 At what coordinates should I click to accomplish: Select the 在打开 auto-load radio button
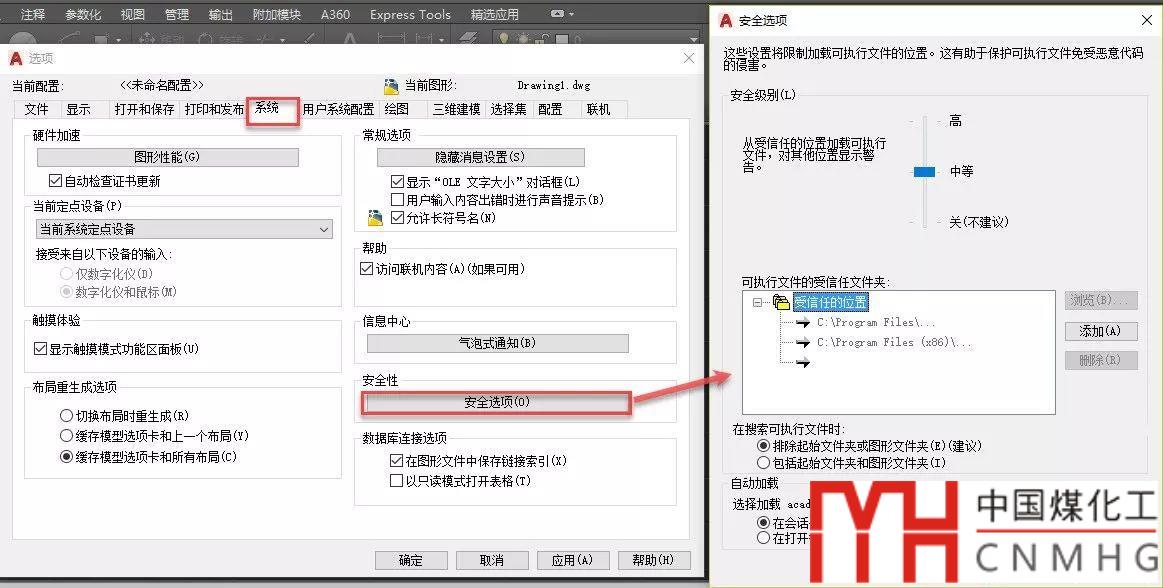(763, 538)
